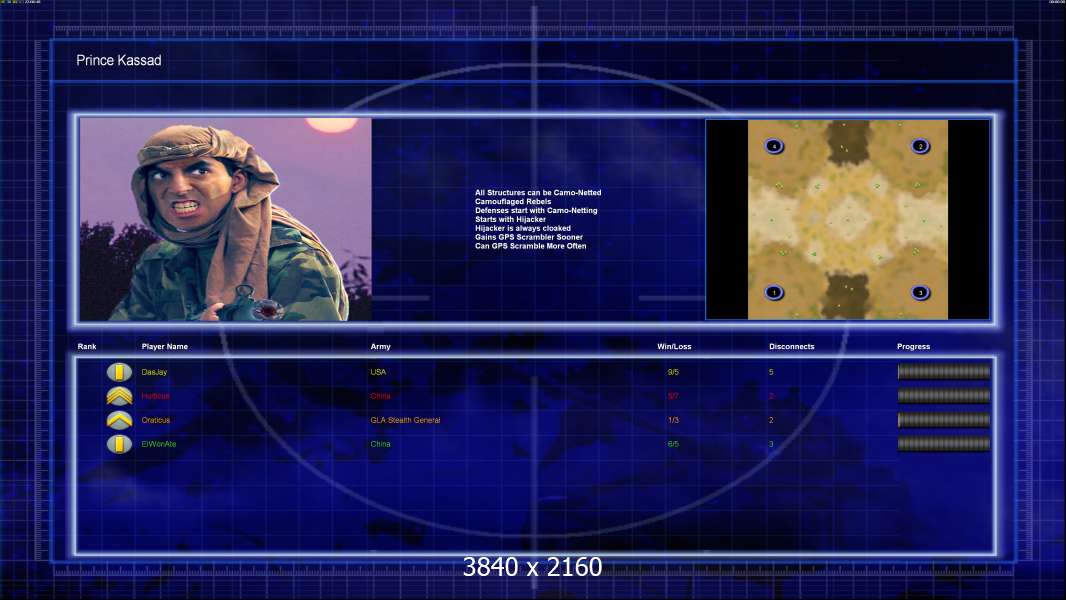
Task: Click "All Structures can be Camo-Netted" line
Action: (538, 193)
